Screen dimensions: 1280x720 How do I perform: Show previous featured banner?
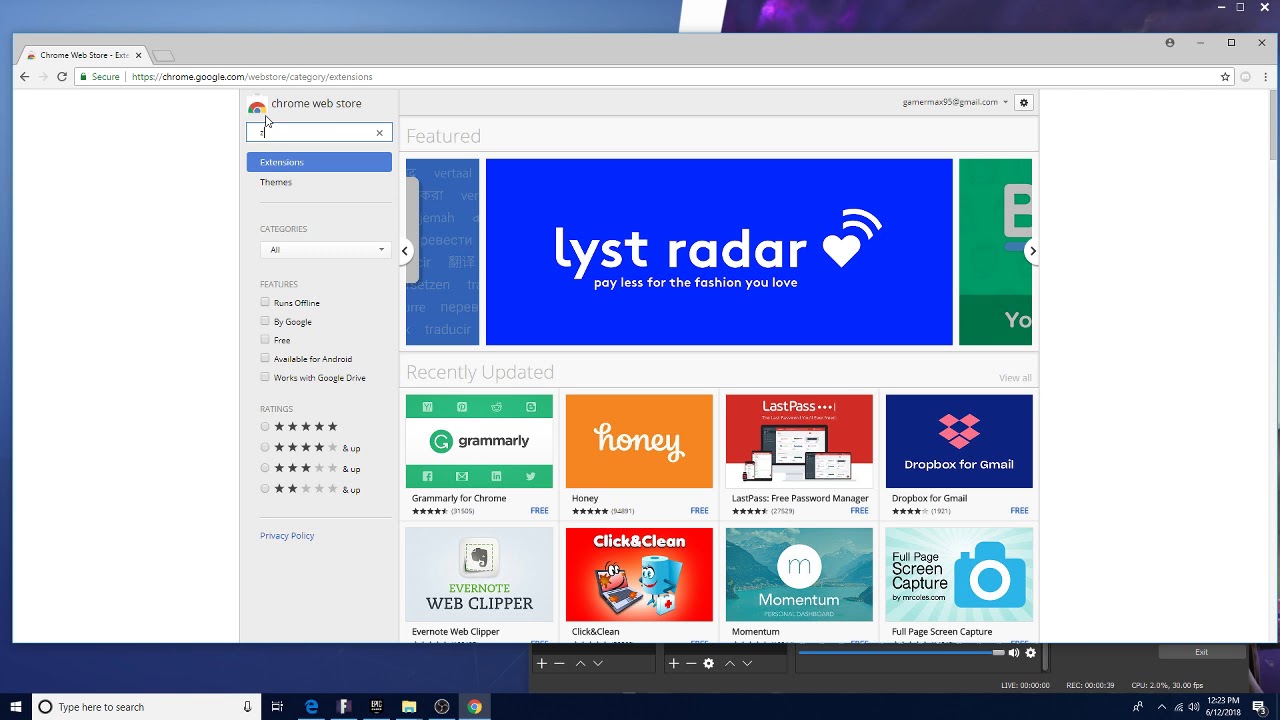pyautogui.click(x=405, y=251)
